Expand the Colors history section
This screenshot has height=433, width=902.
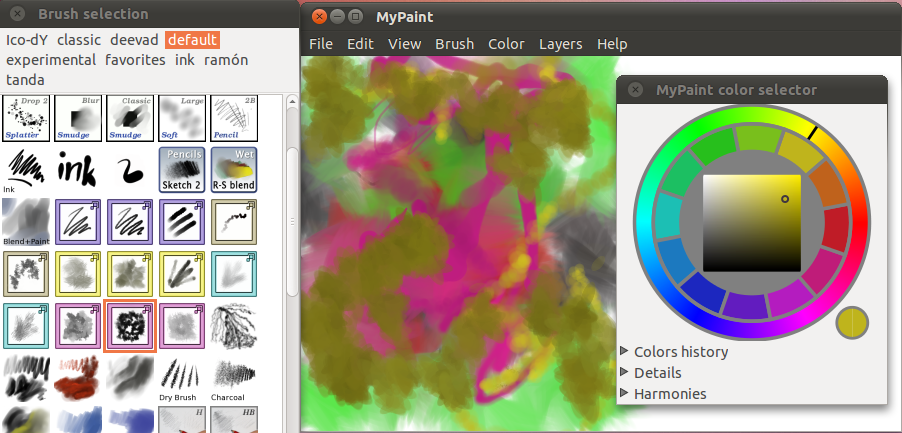pos(674,351)
